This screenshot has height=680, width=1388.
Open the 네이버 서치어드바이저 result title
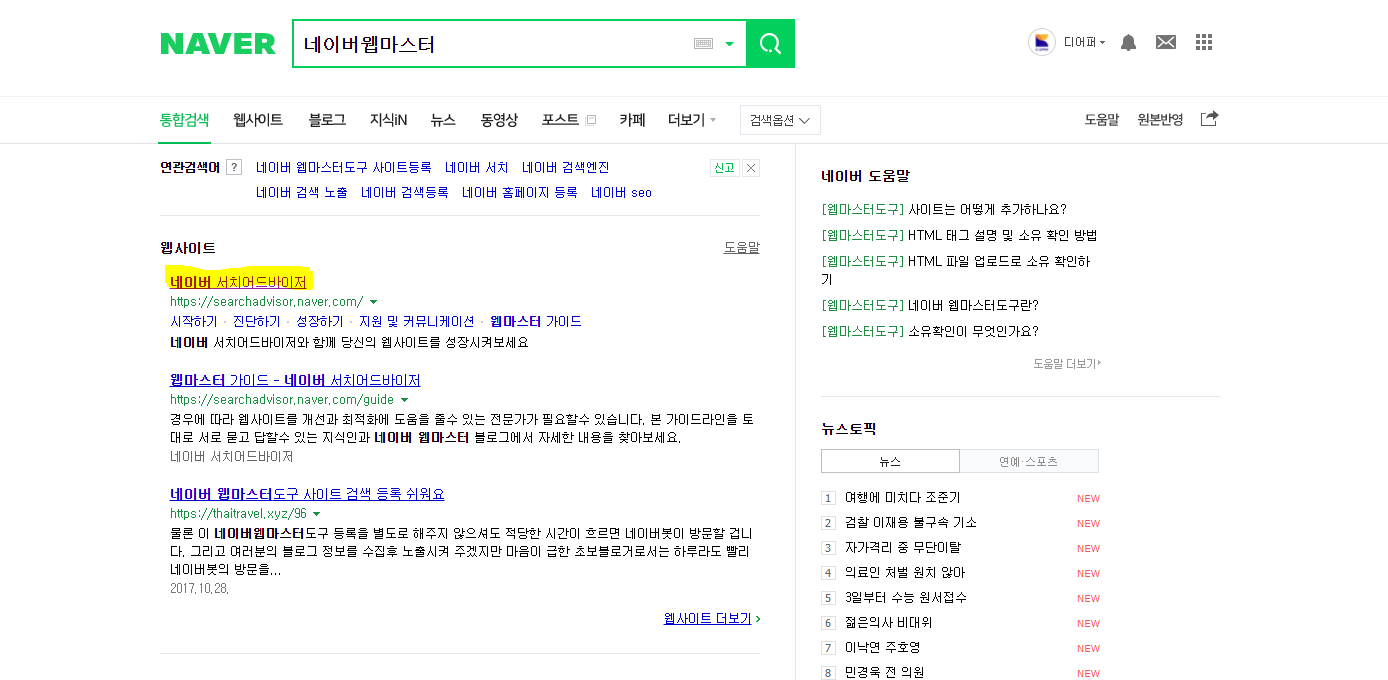click(238, 282)
